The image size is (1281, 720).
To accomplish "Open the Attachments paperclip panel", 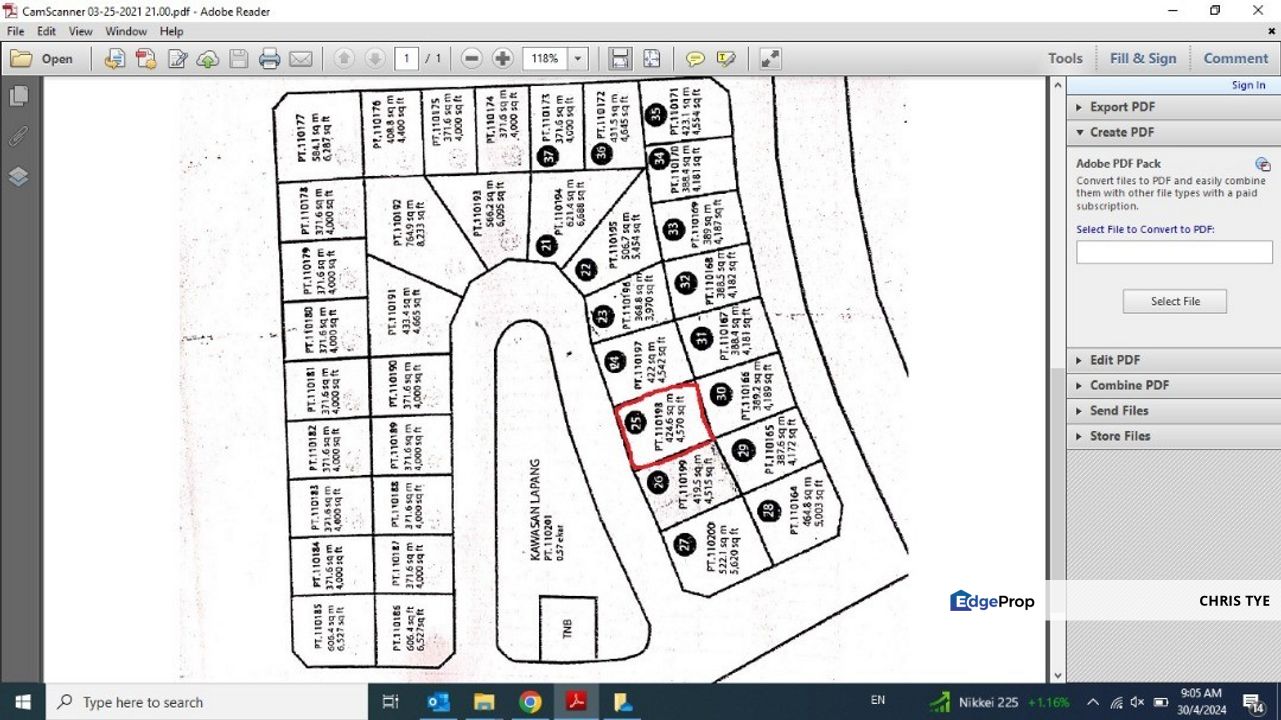I will coord(17,135).
